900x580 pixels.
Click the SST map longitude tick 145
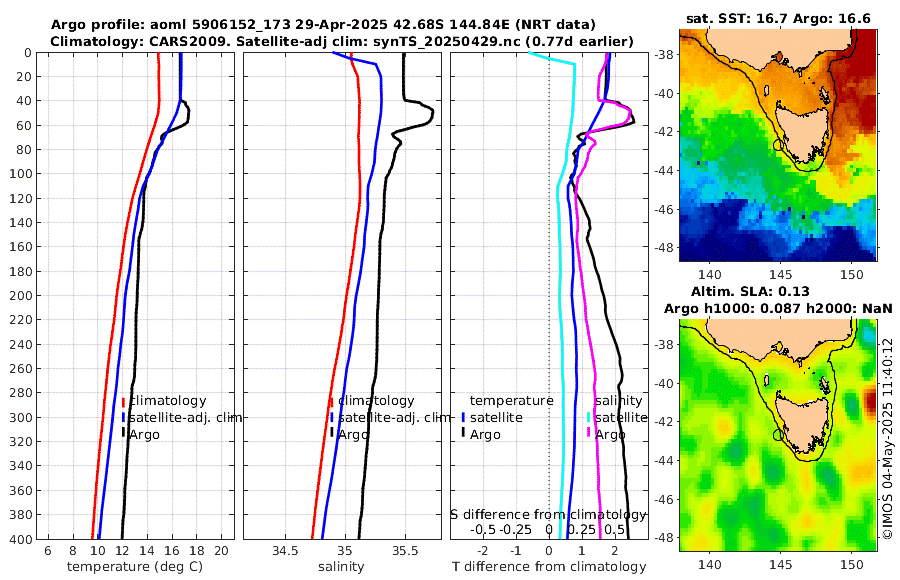781,274
